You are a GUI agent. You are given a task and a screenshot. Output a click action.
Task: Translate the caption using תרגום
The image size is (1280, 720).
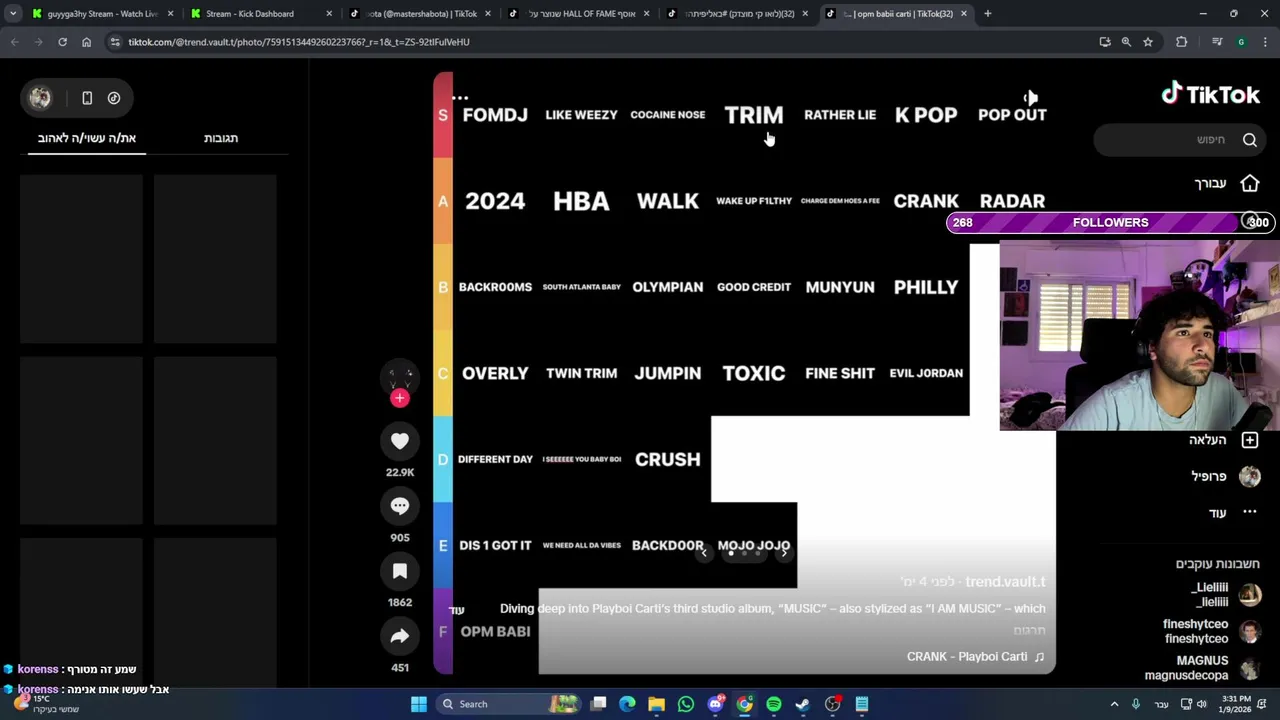click(x=1029, y=631)
